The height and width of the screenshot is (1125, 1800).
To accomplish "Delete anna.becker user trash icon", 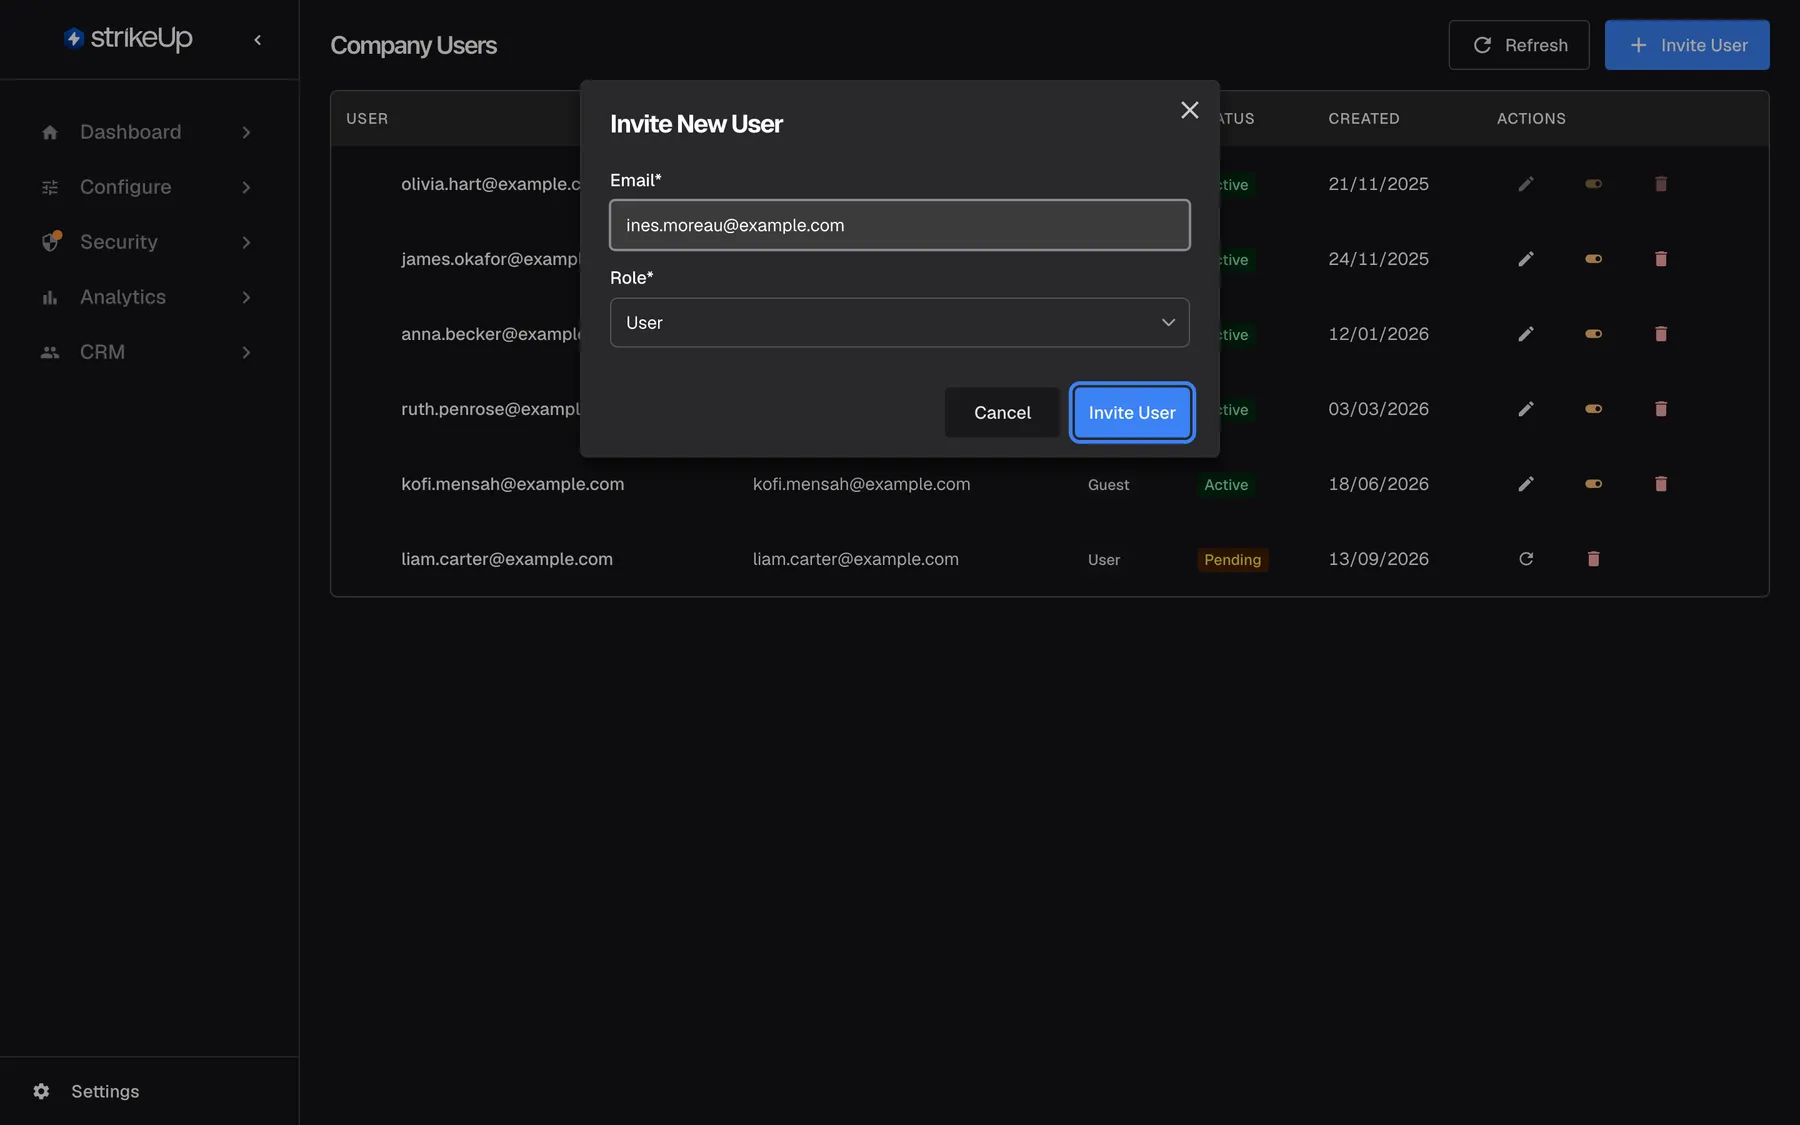I will (1661, 334).
